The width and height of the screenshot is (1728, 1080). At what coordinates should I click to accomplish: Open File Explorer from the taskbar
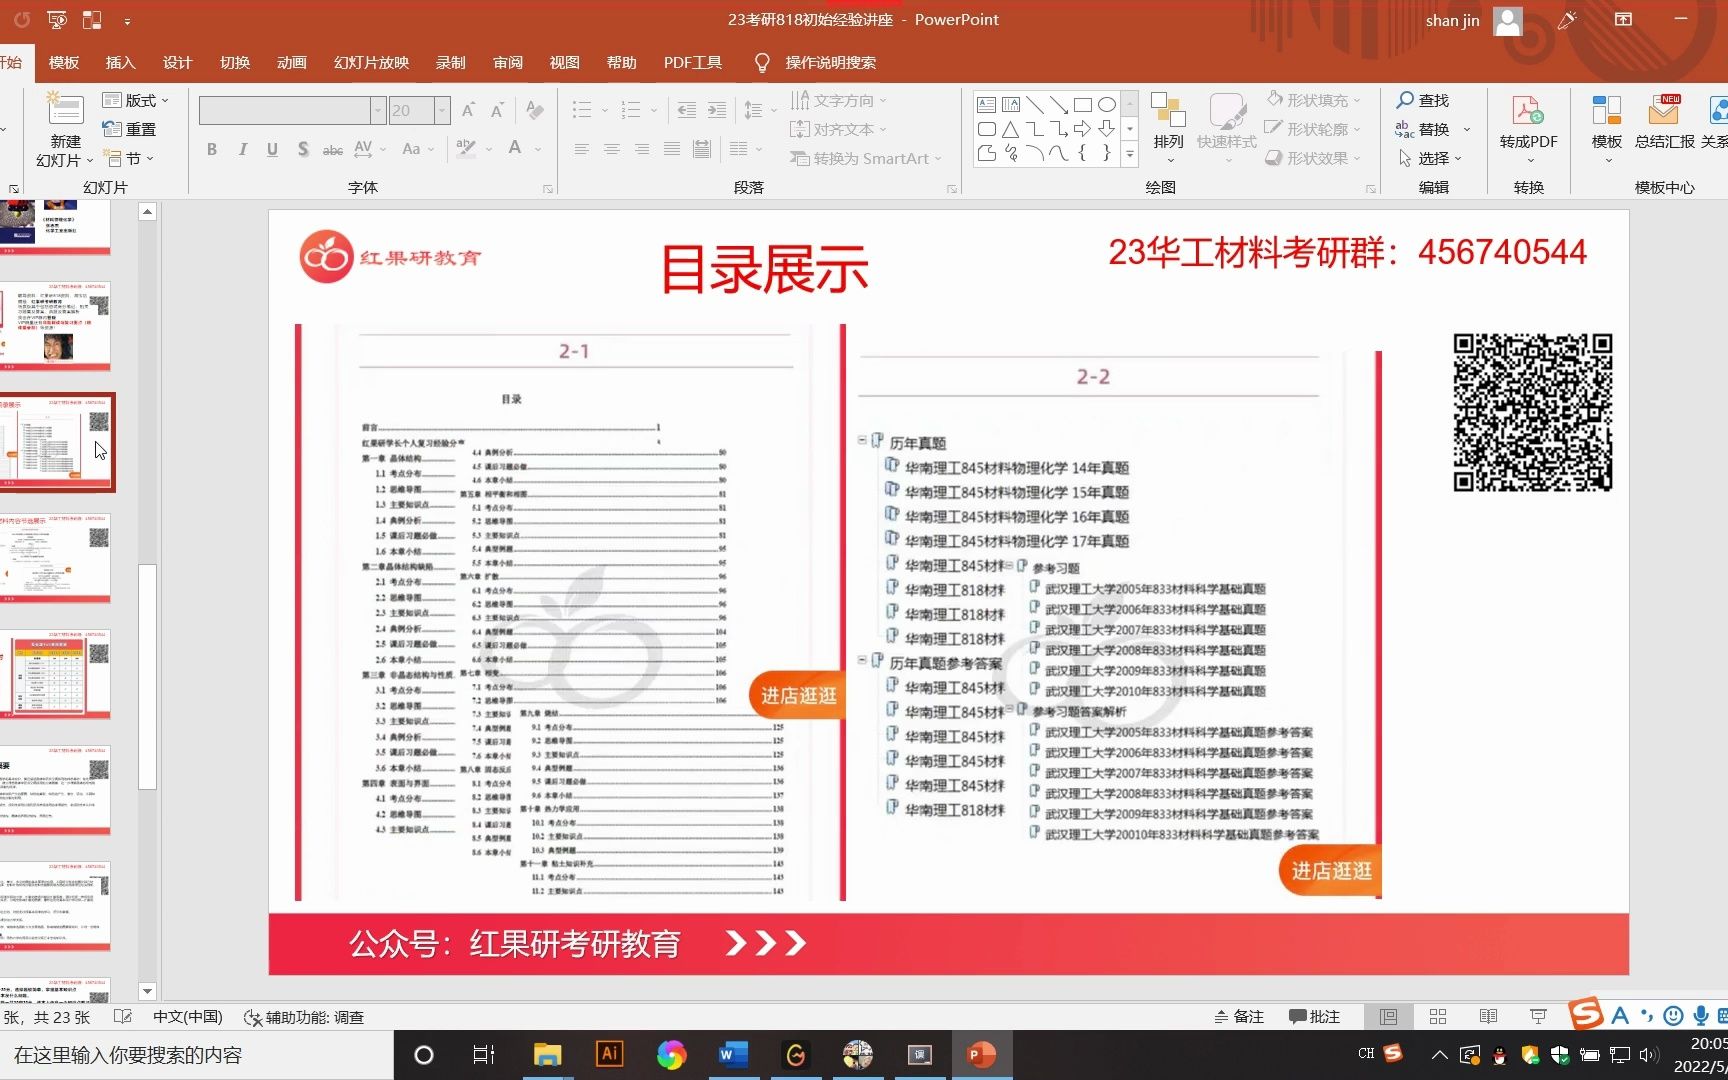coord(547,1055)
